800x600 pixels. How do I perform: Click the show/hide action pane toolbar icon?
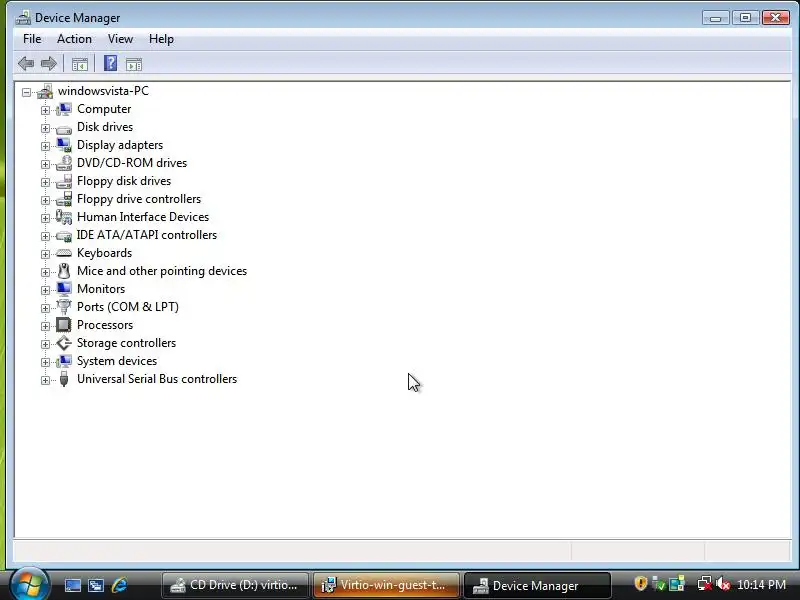coord(134,64)
